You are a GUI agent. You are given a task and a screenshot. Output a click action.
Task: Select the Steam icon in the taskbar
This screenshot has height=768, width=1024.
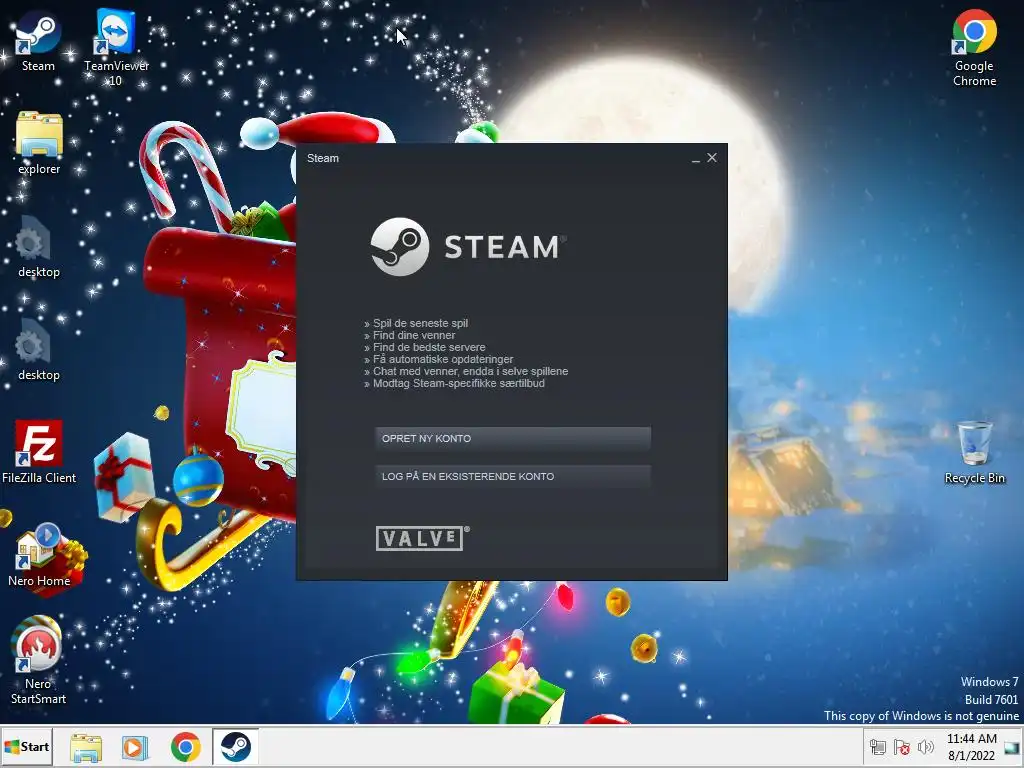235,746
